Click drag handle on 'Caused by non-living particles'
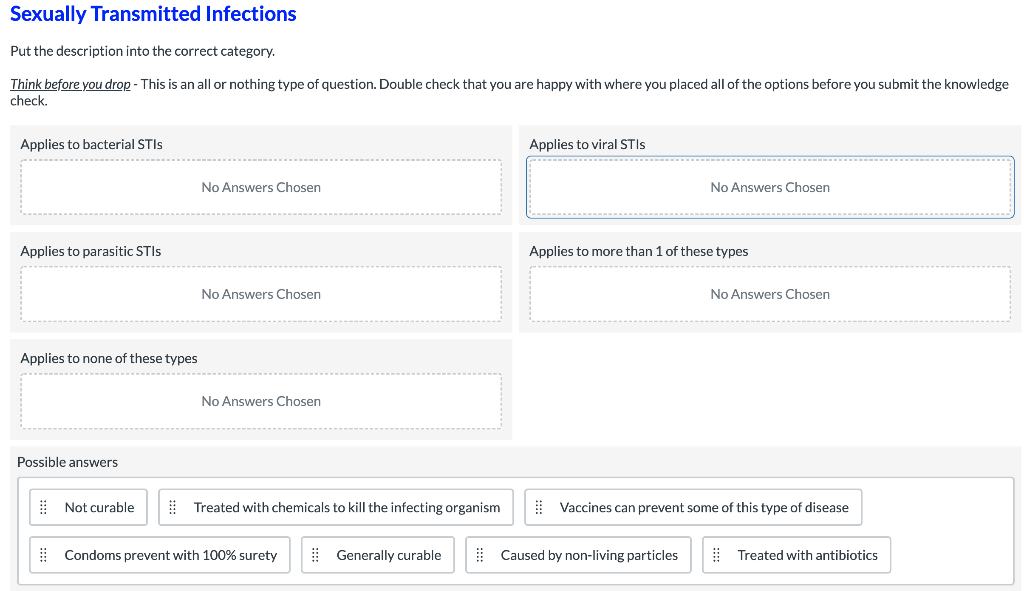The width and height of the screenshot is (1024, 591). coord(480,555)
